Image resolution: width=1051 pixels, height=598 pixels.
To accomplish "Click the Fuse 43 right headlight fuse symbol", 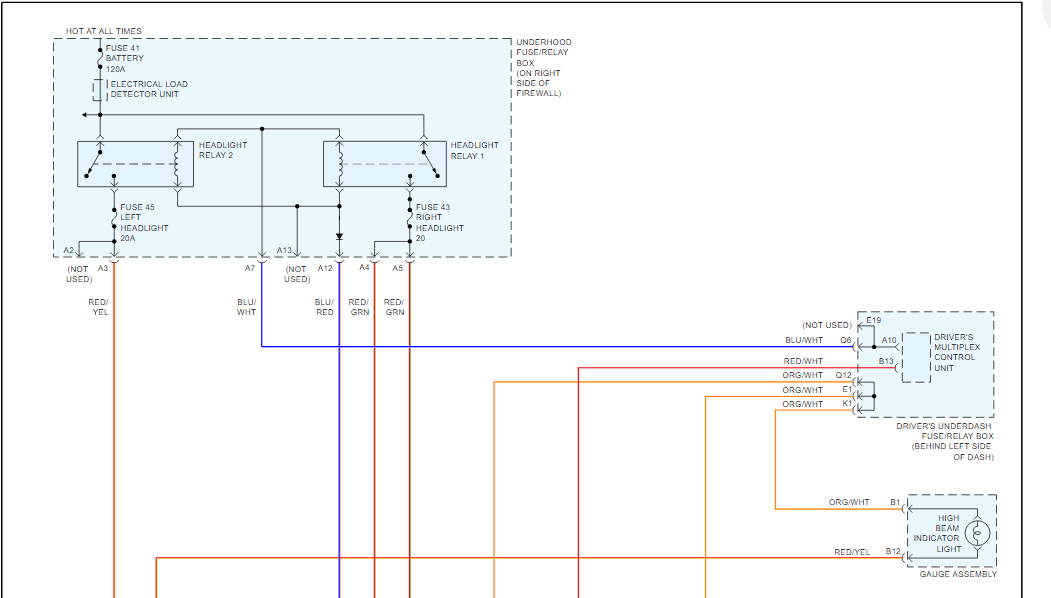I will point(409,218).
